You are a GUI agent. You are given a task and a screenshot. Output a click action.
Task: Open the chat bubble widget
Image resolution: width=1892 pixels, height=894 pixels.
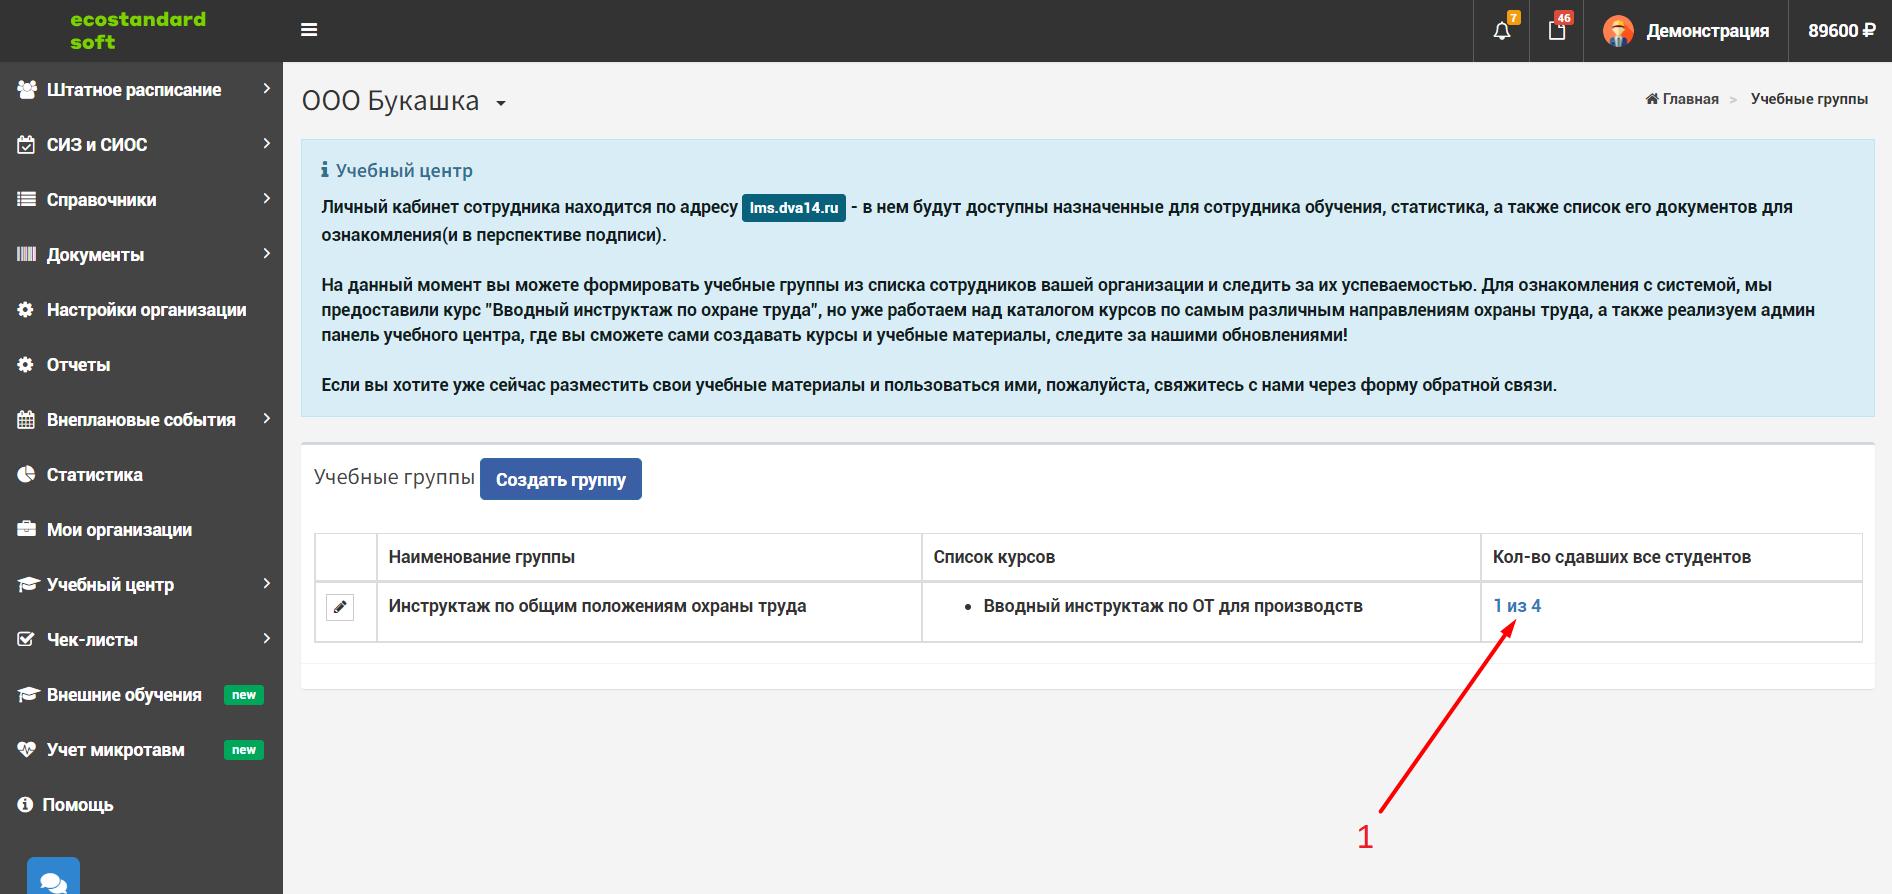(x=53, y=878)
